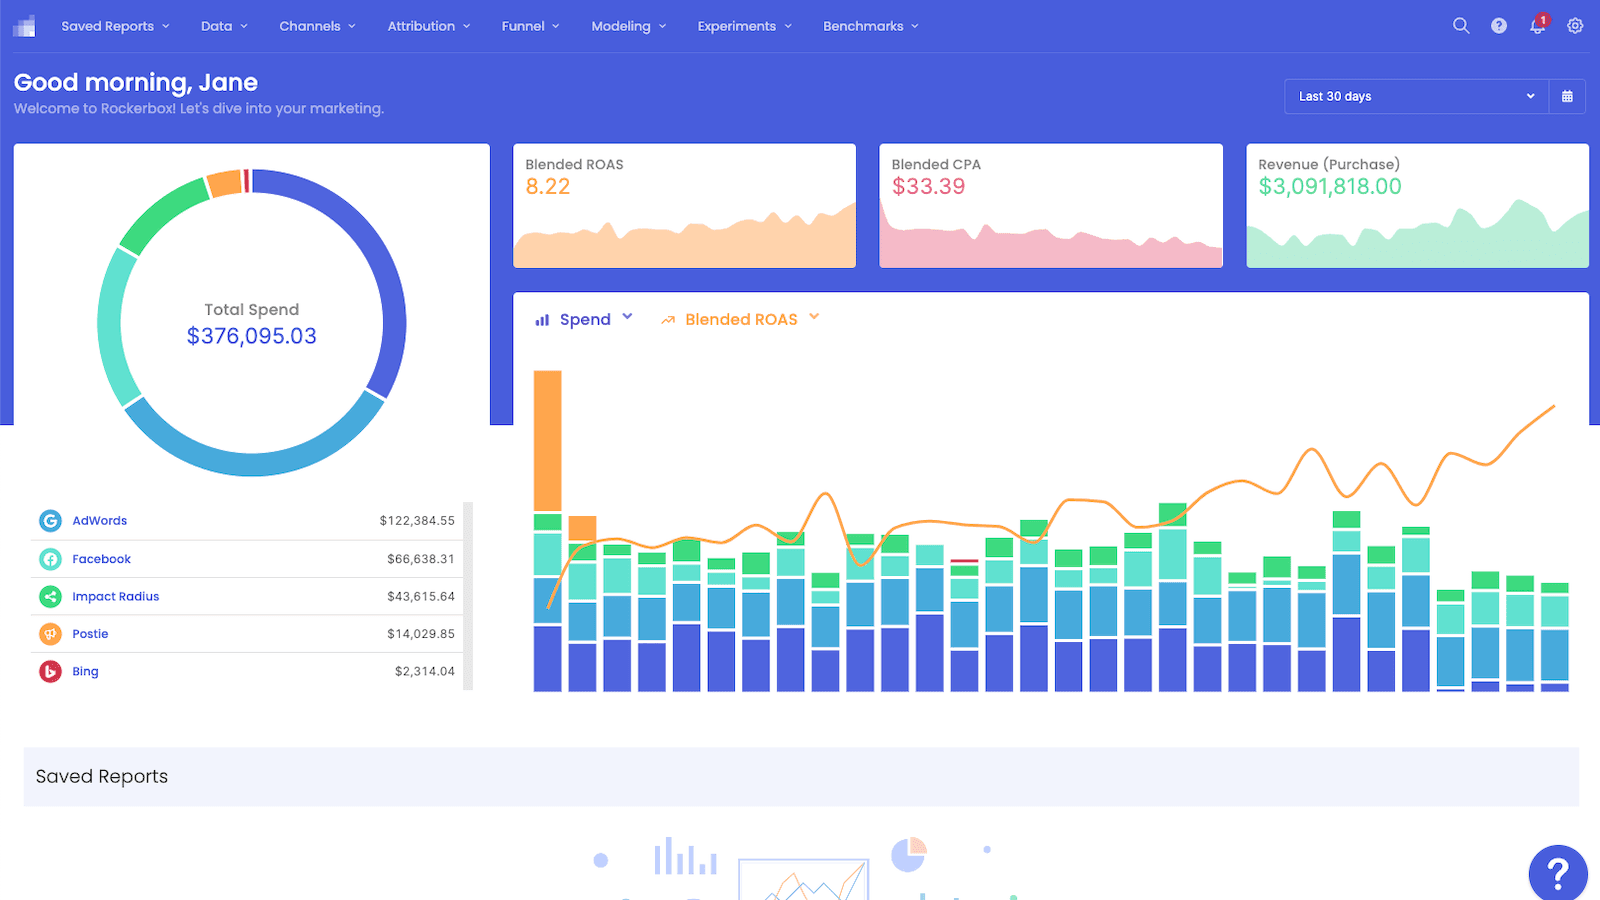Click the AdWords spend link
This screenshot has width=1600, height=900.
[99, 520]
